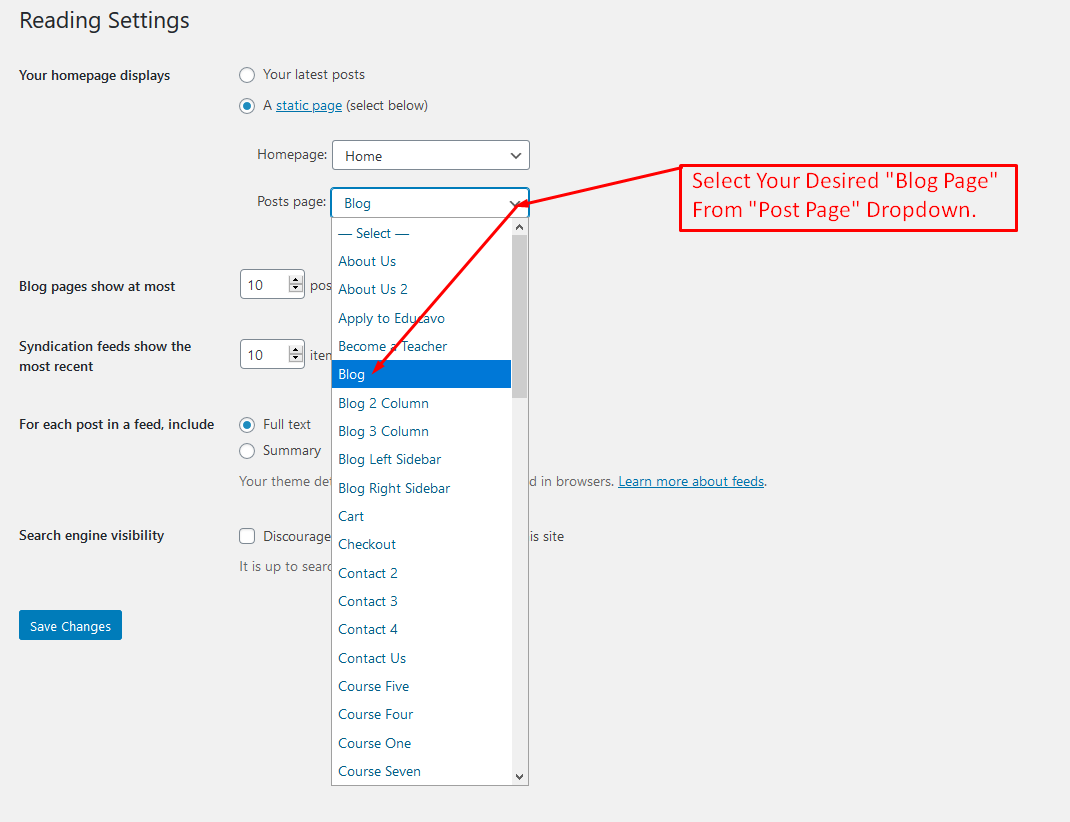Click scroll down arrow in dropdown list
The height and width of the screenshot is (822, 1070).
point(519,776)
